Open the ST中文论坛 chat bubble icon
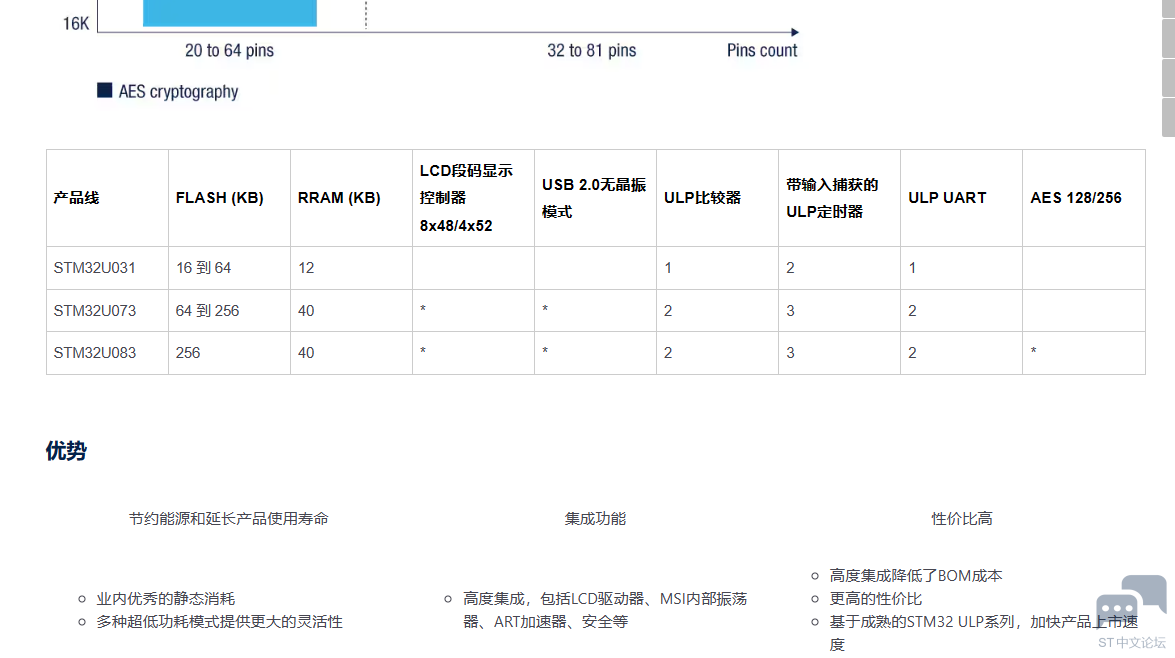The image size is (1175, 658). pyautogui.click(x=1130, y=605)
